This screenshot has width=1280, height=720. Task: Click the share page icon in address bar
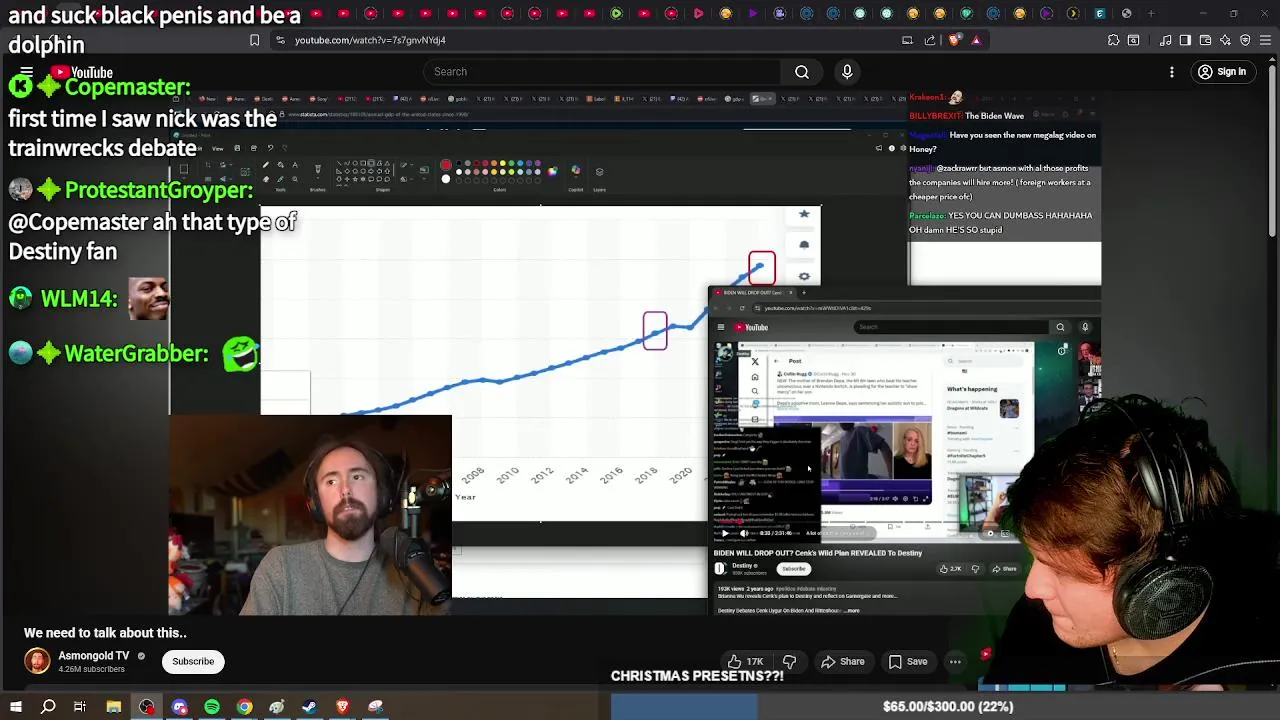(930, 40)
